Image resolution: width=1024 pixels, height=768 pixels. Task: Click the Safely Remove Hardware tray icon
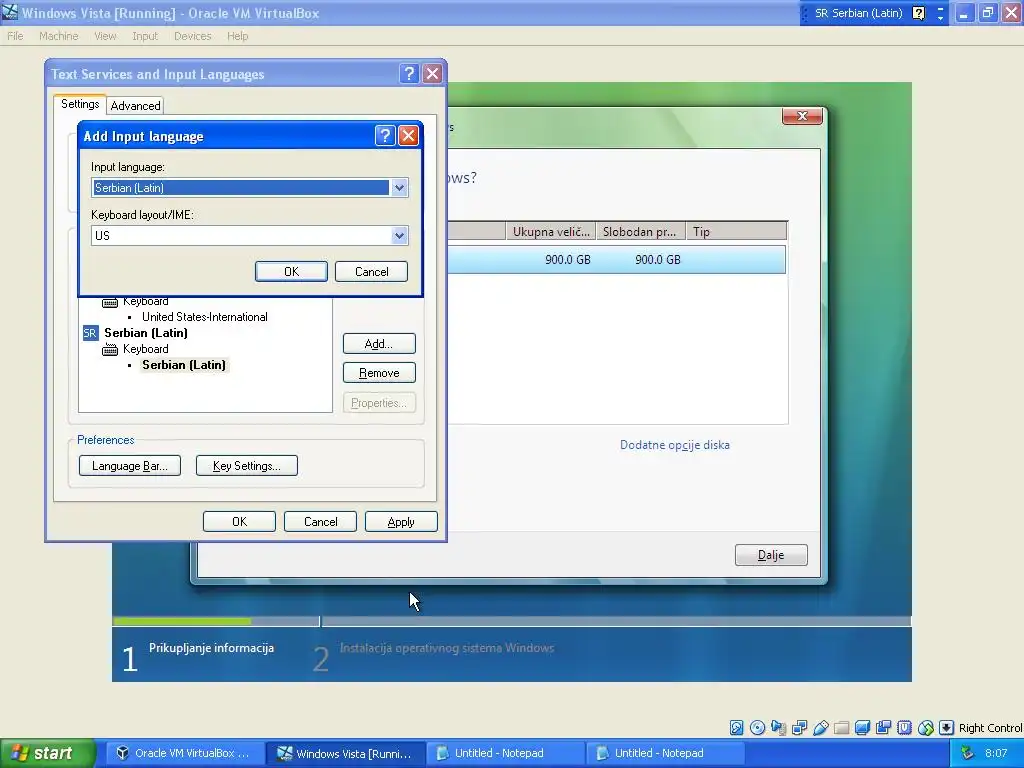click(x=968, y=753)
